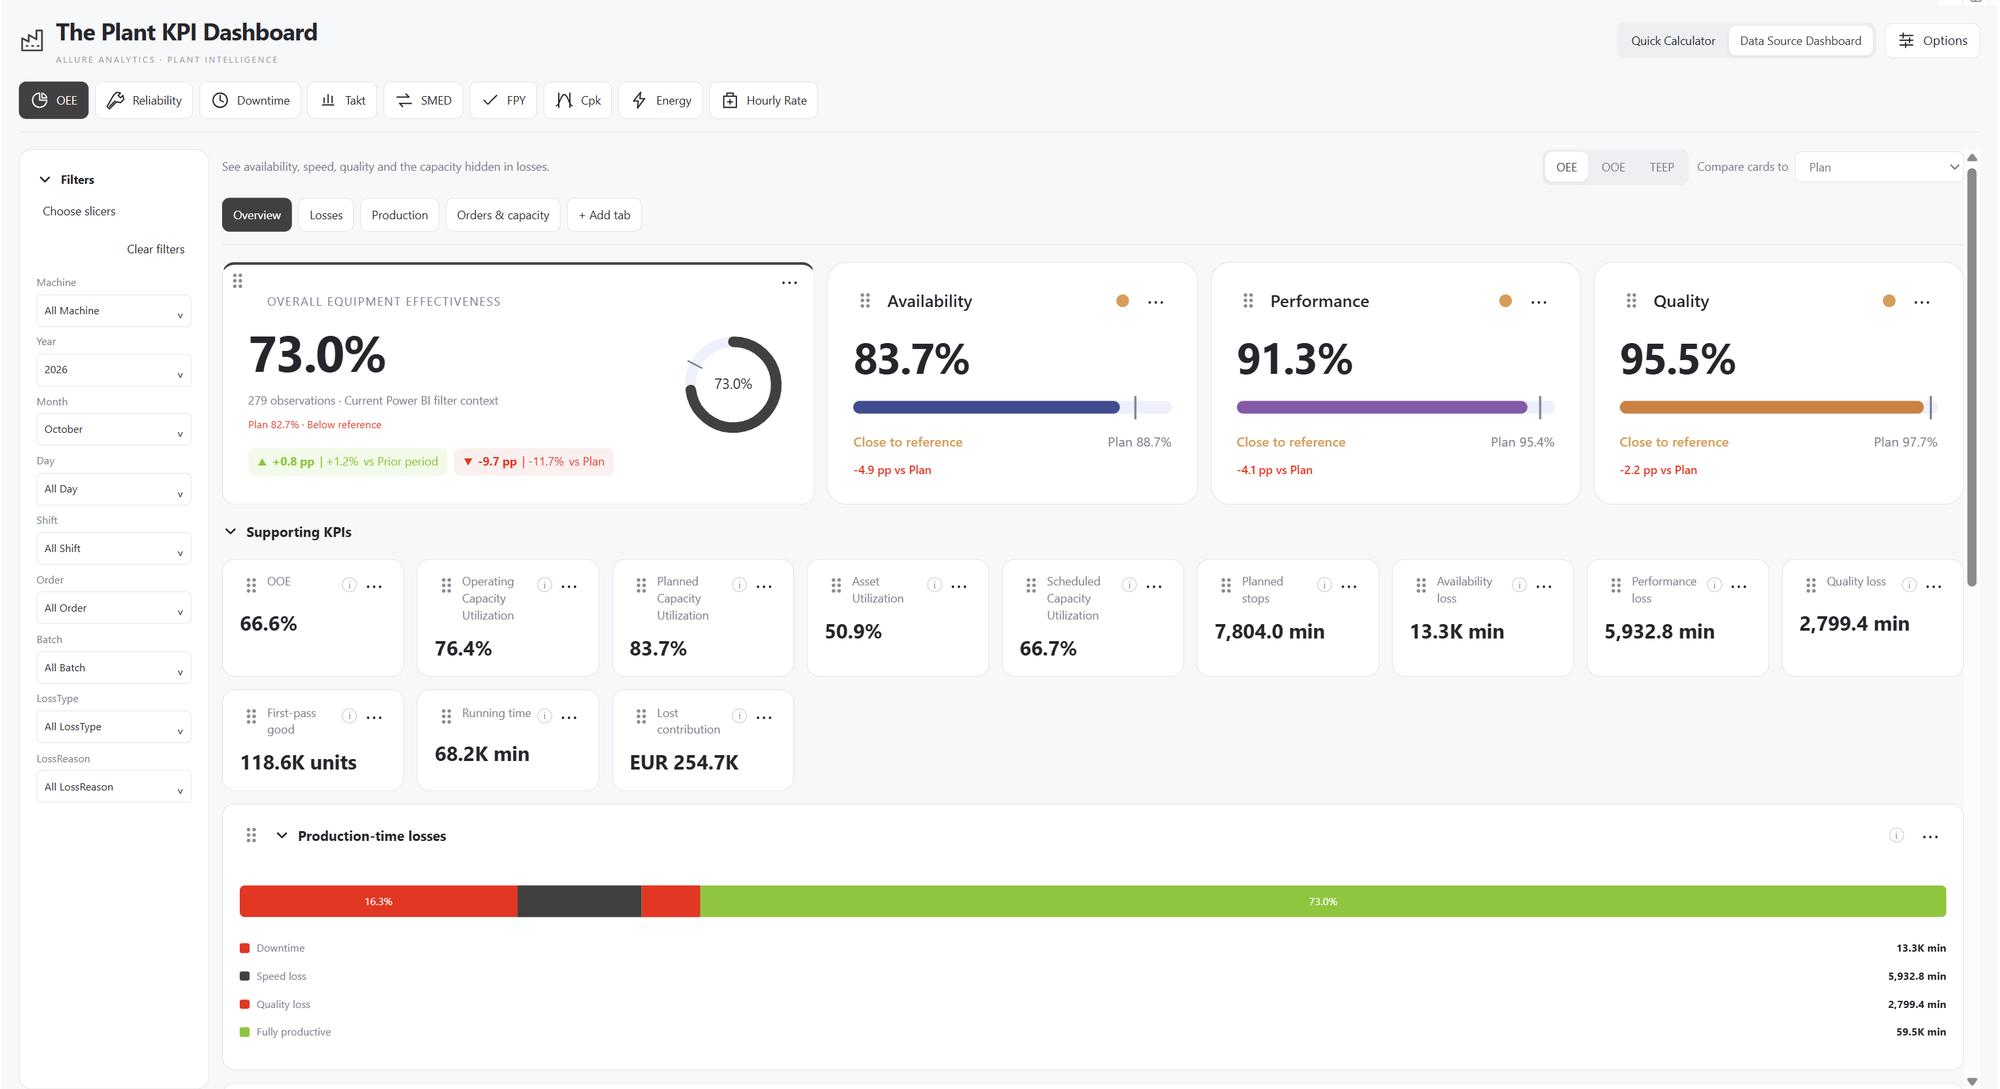Click the factory logo icon
The width and height of the screenshot is (2000, 1089).
[x=32, y=40]
